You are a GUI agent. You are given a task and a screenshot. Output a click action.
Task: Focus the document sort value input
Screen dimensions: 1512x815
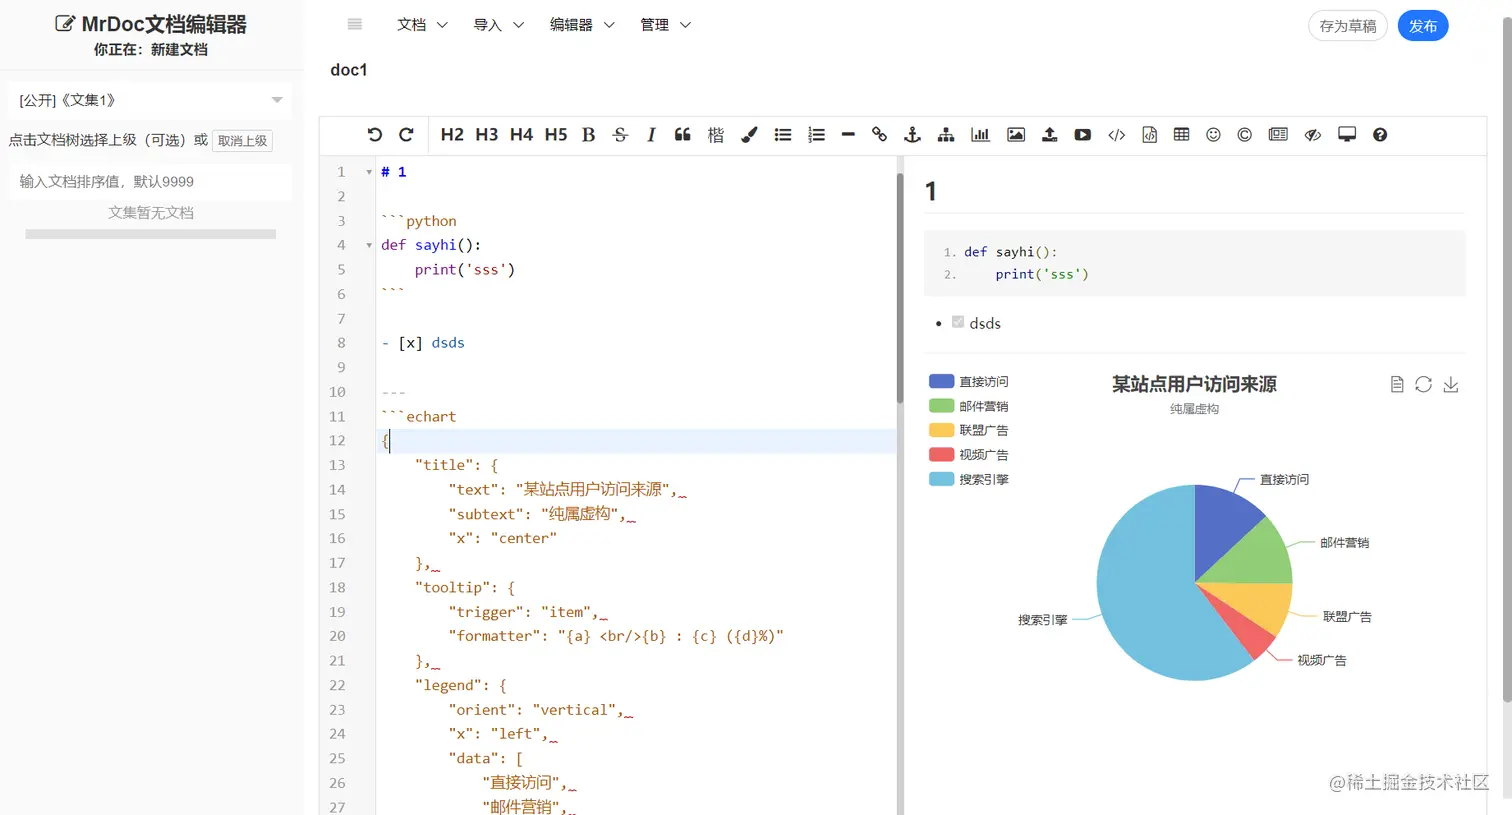pyautogui.click(x=151, y=181)
